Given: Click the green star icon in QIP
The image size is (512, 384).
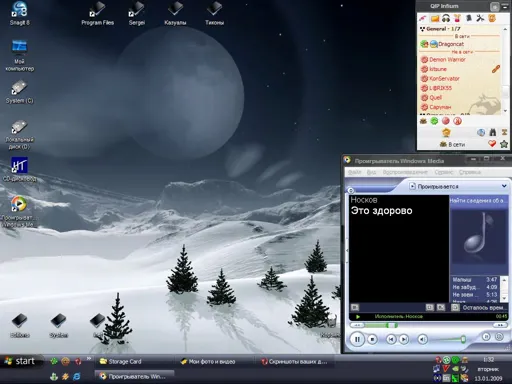Looking at the screenshot, I should (x=504, y=144).
